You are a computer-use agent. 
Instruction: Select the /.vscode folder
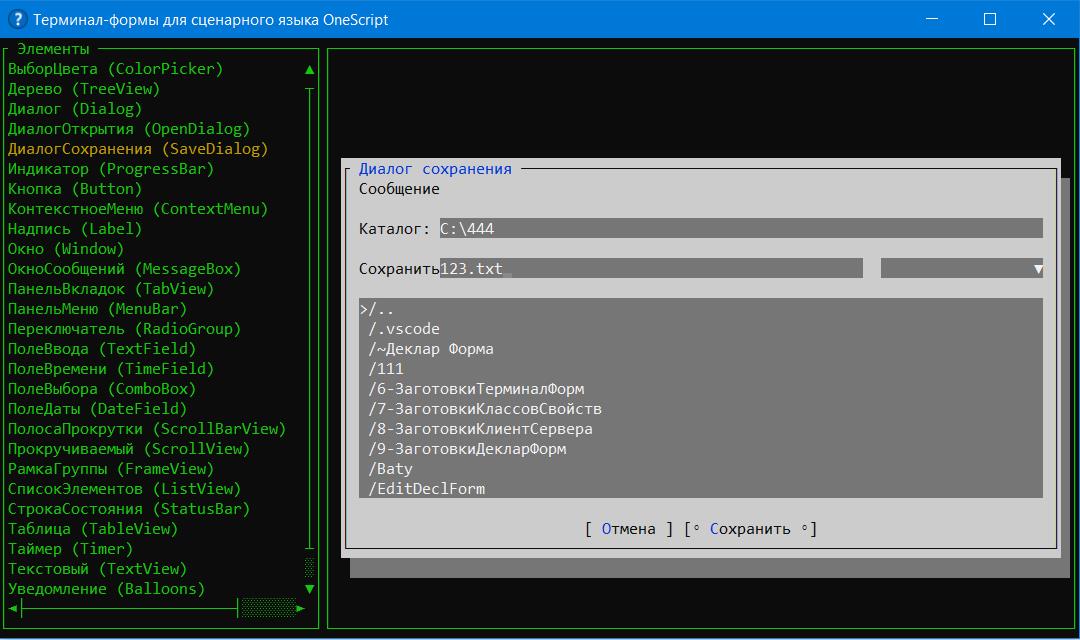404,329
